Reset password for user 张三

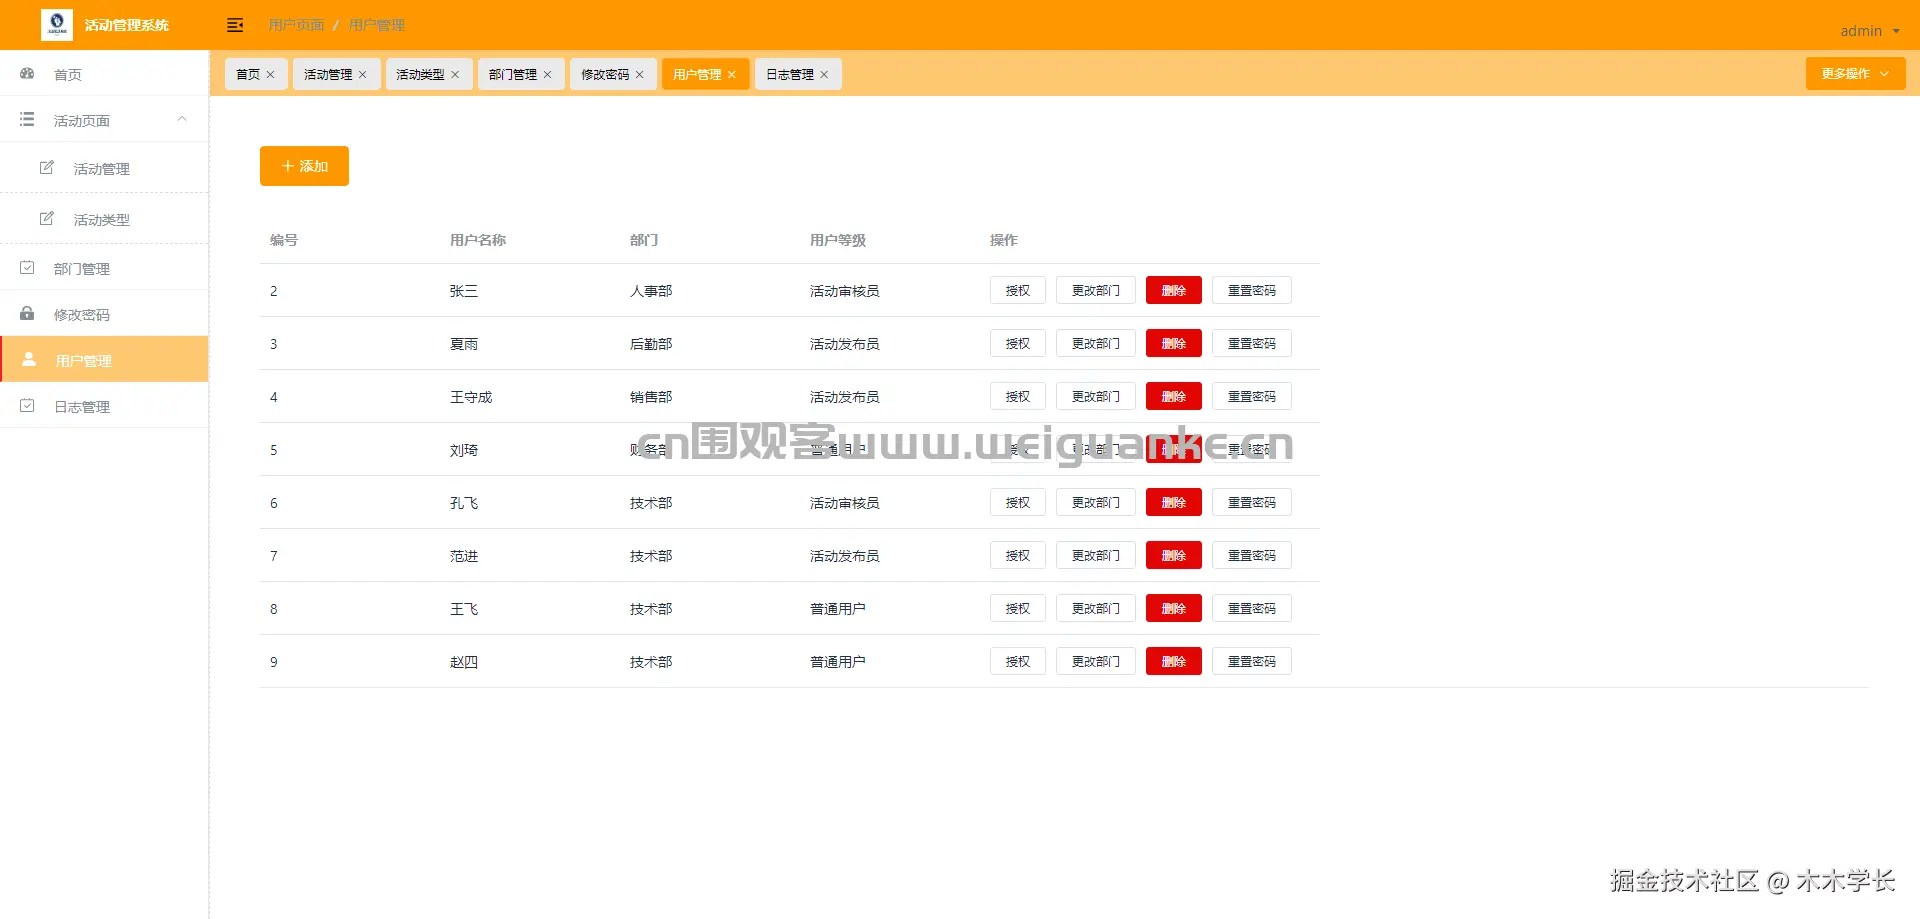pos(1252,290)
